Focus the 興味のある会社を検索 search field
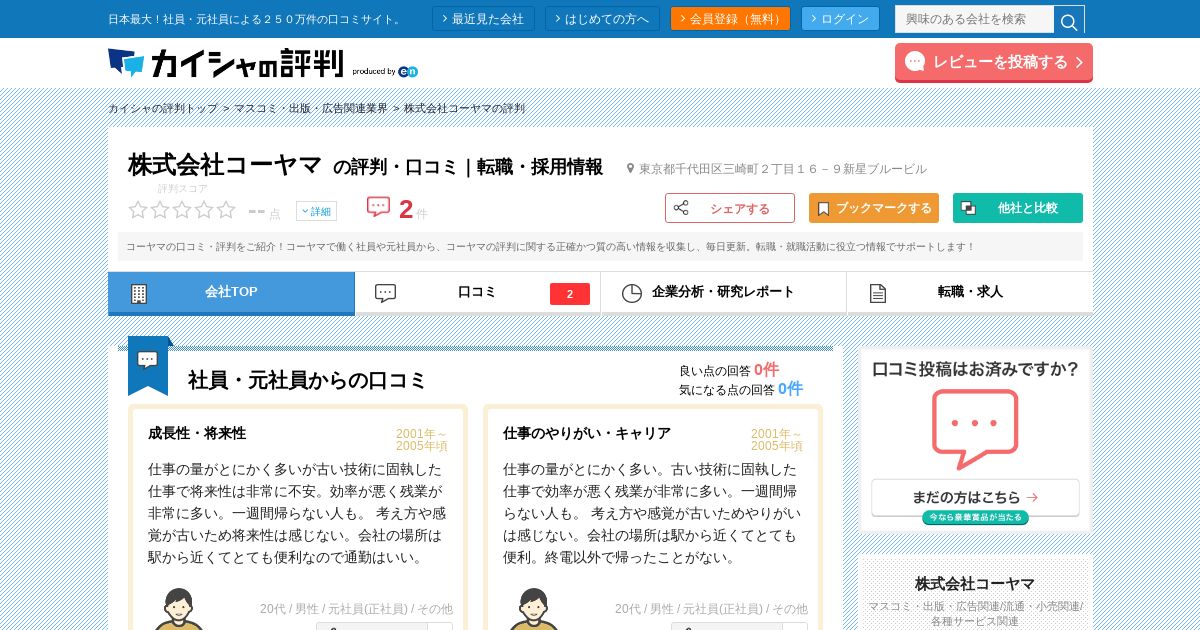This screenshot has height=630, width=1200. pos(974,19)
